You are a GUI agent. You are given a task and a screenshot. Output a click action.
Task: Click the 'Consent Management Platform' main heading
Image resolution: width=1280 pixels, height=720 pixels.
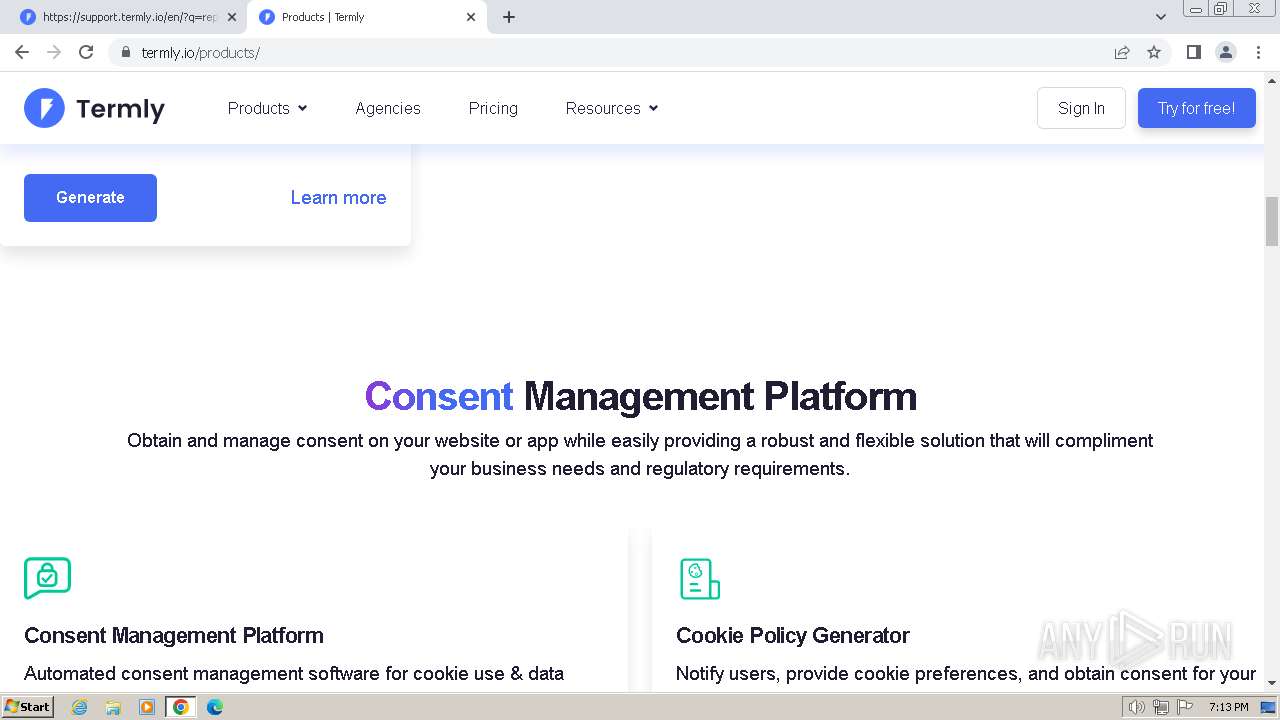tap(641, 397)
